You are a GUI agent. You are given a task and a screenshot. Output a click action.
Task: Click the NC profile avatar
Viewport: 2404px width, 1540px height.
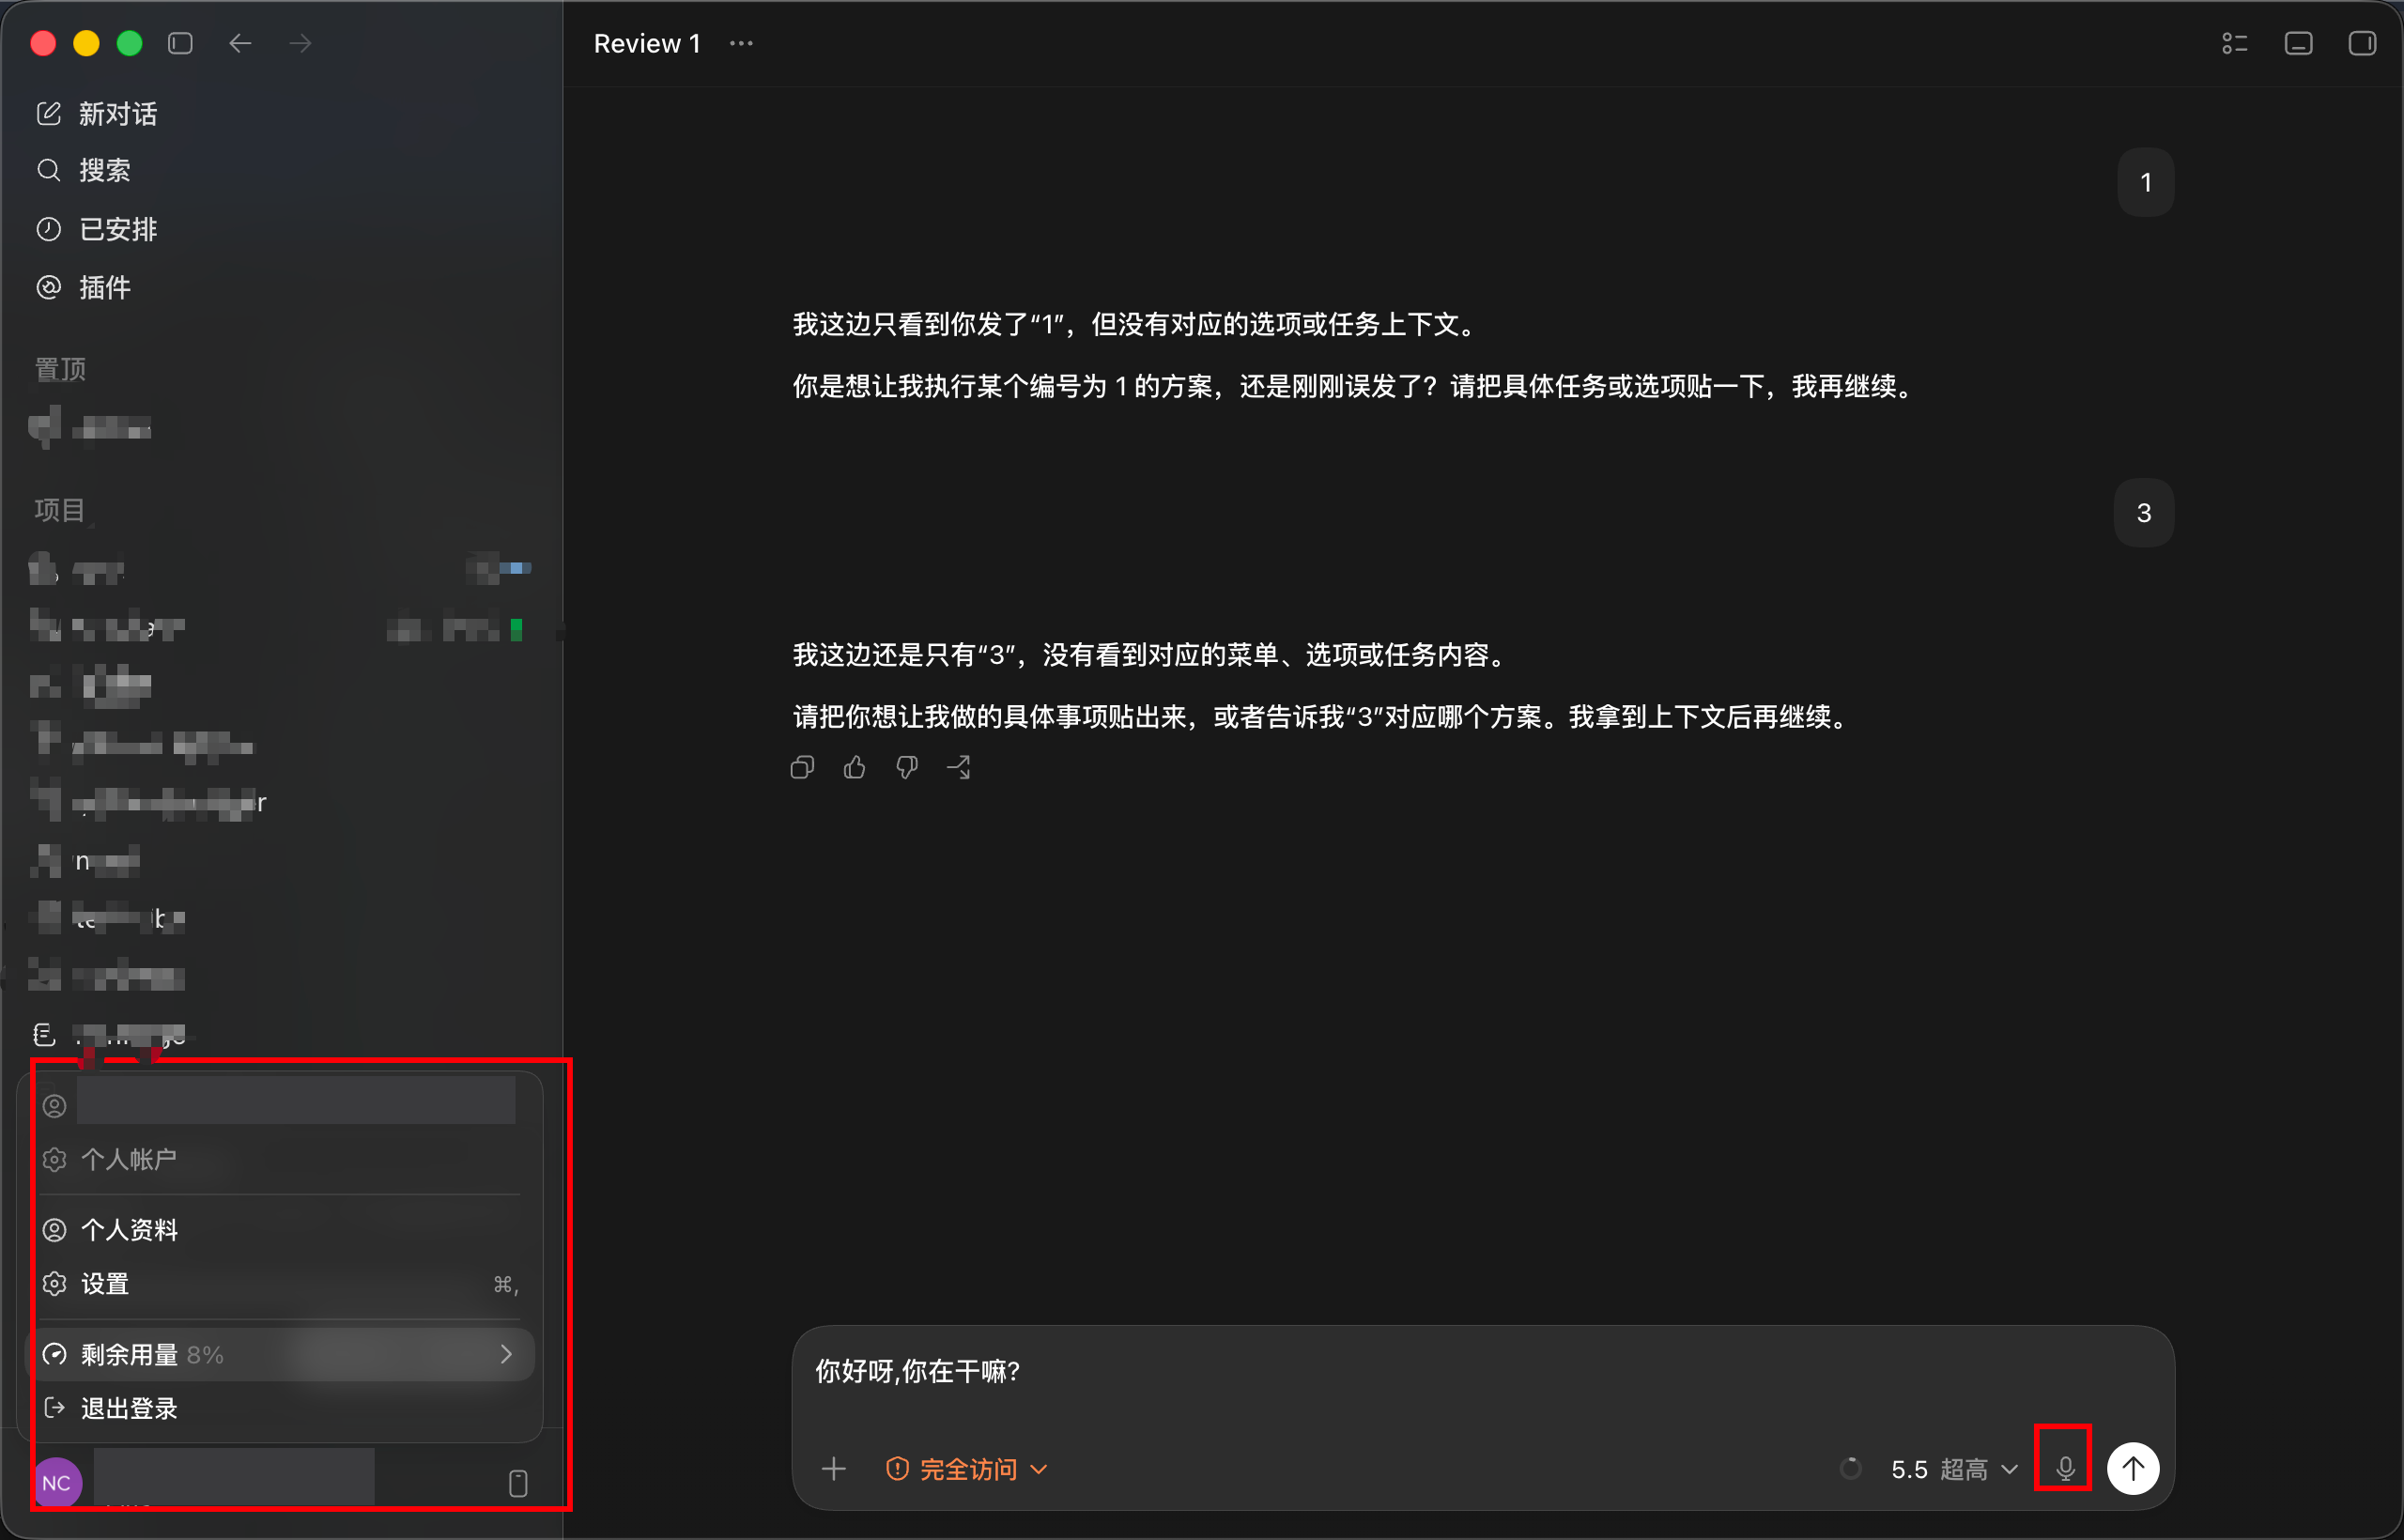tap(57, 1483)
